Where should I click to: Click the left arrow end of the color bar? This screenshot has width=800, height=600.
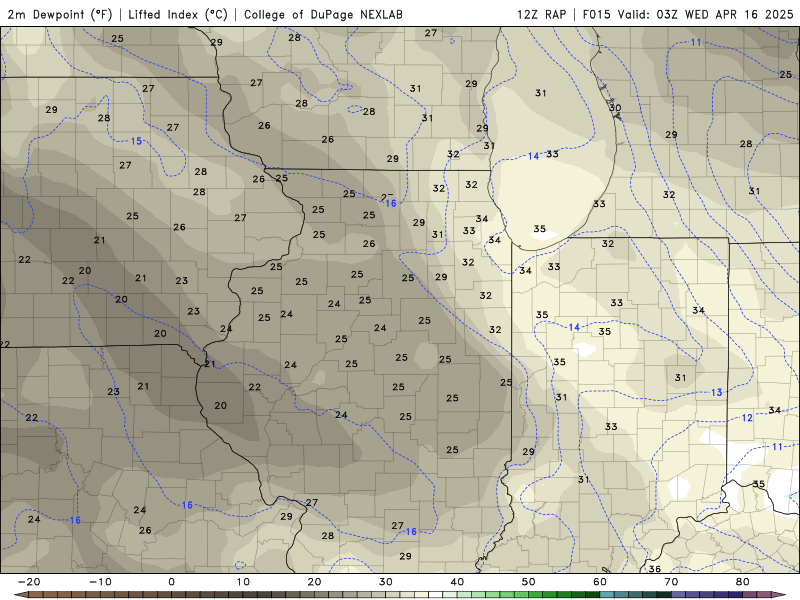21,595
